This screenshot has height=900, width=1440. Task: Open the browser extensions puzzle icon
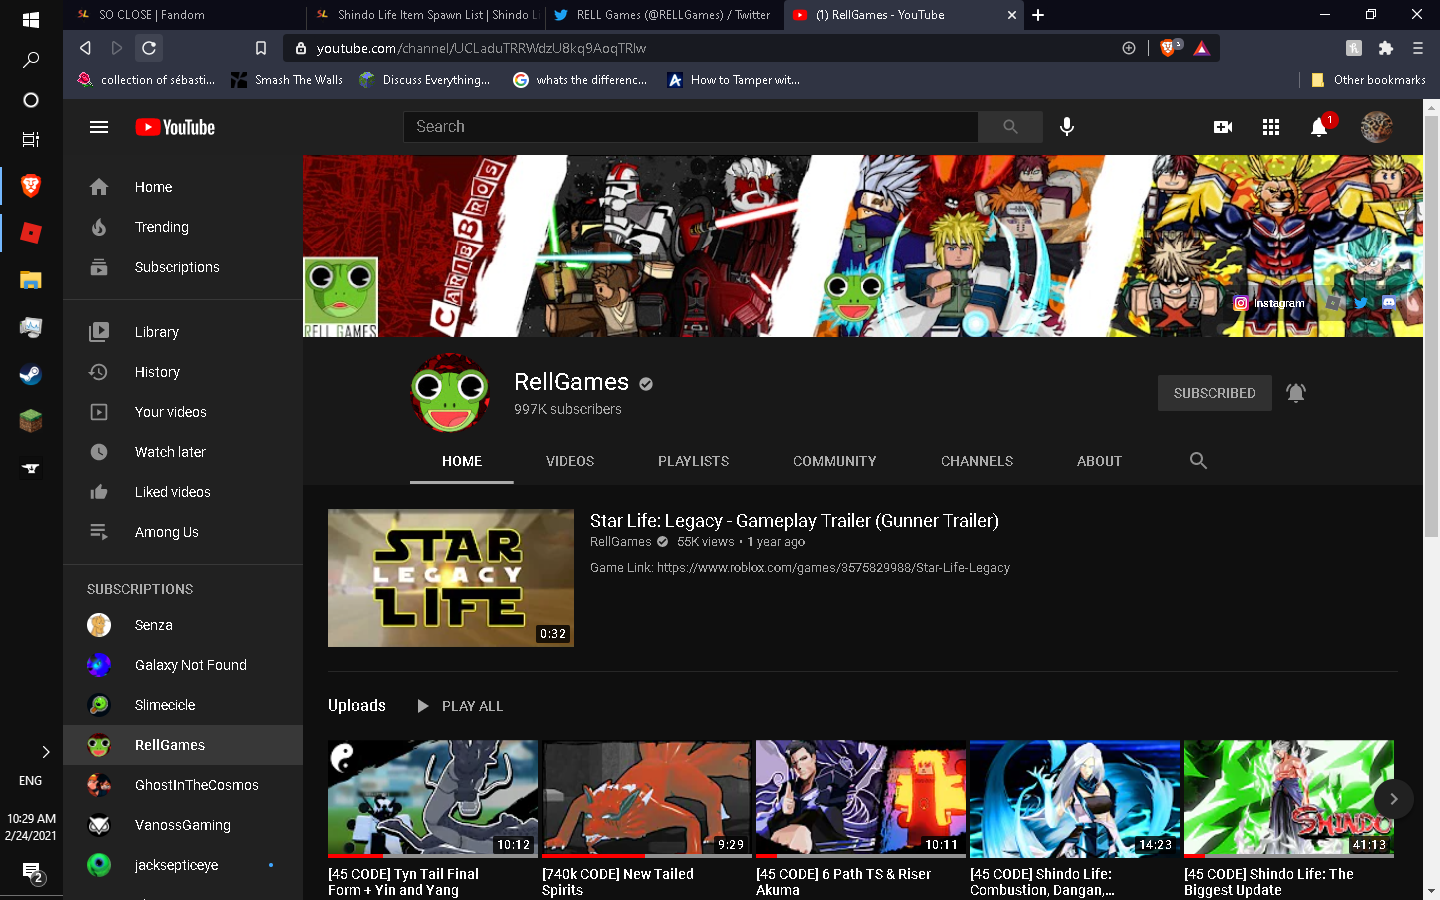point(1385,48)
